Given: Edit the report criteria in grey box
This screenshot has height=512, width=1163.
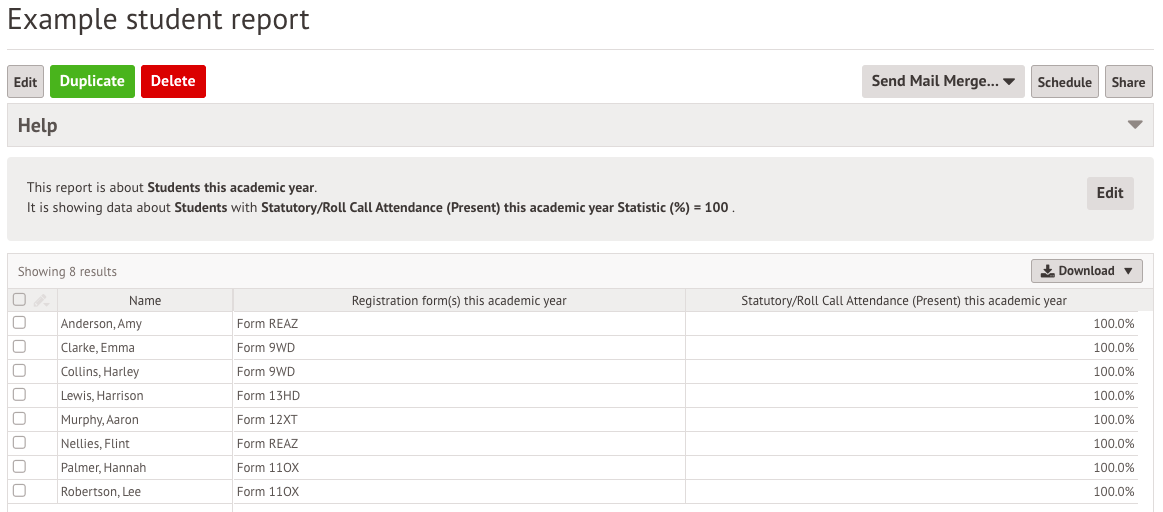Looking at the screenshot, I should [1110, 193].
